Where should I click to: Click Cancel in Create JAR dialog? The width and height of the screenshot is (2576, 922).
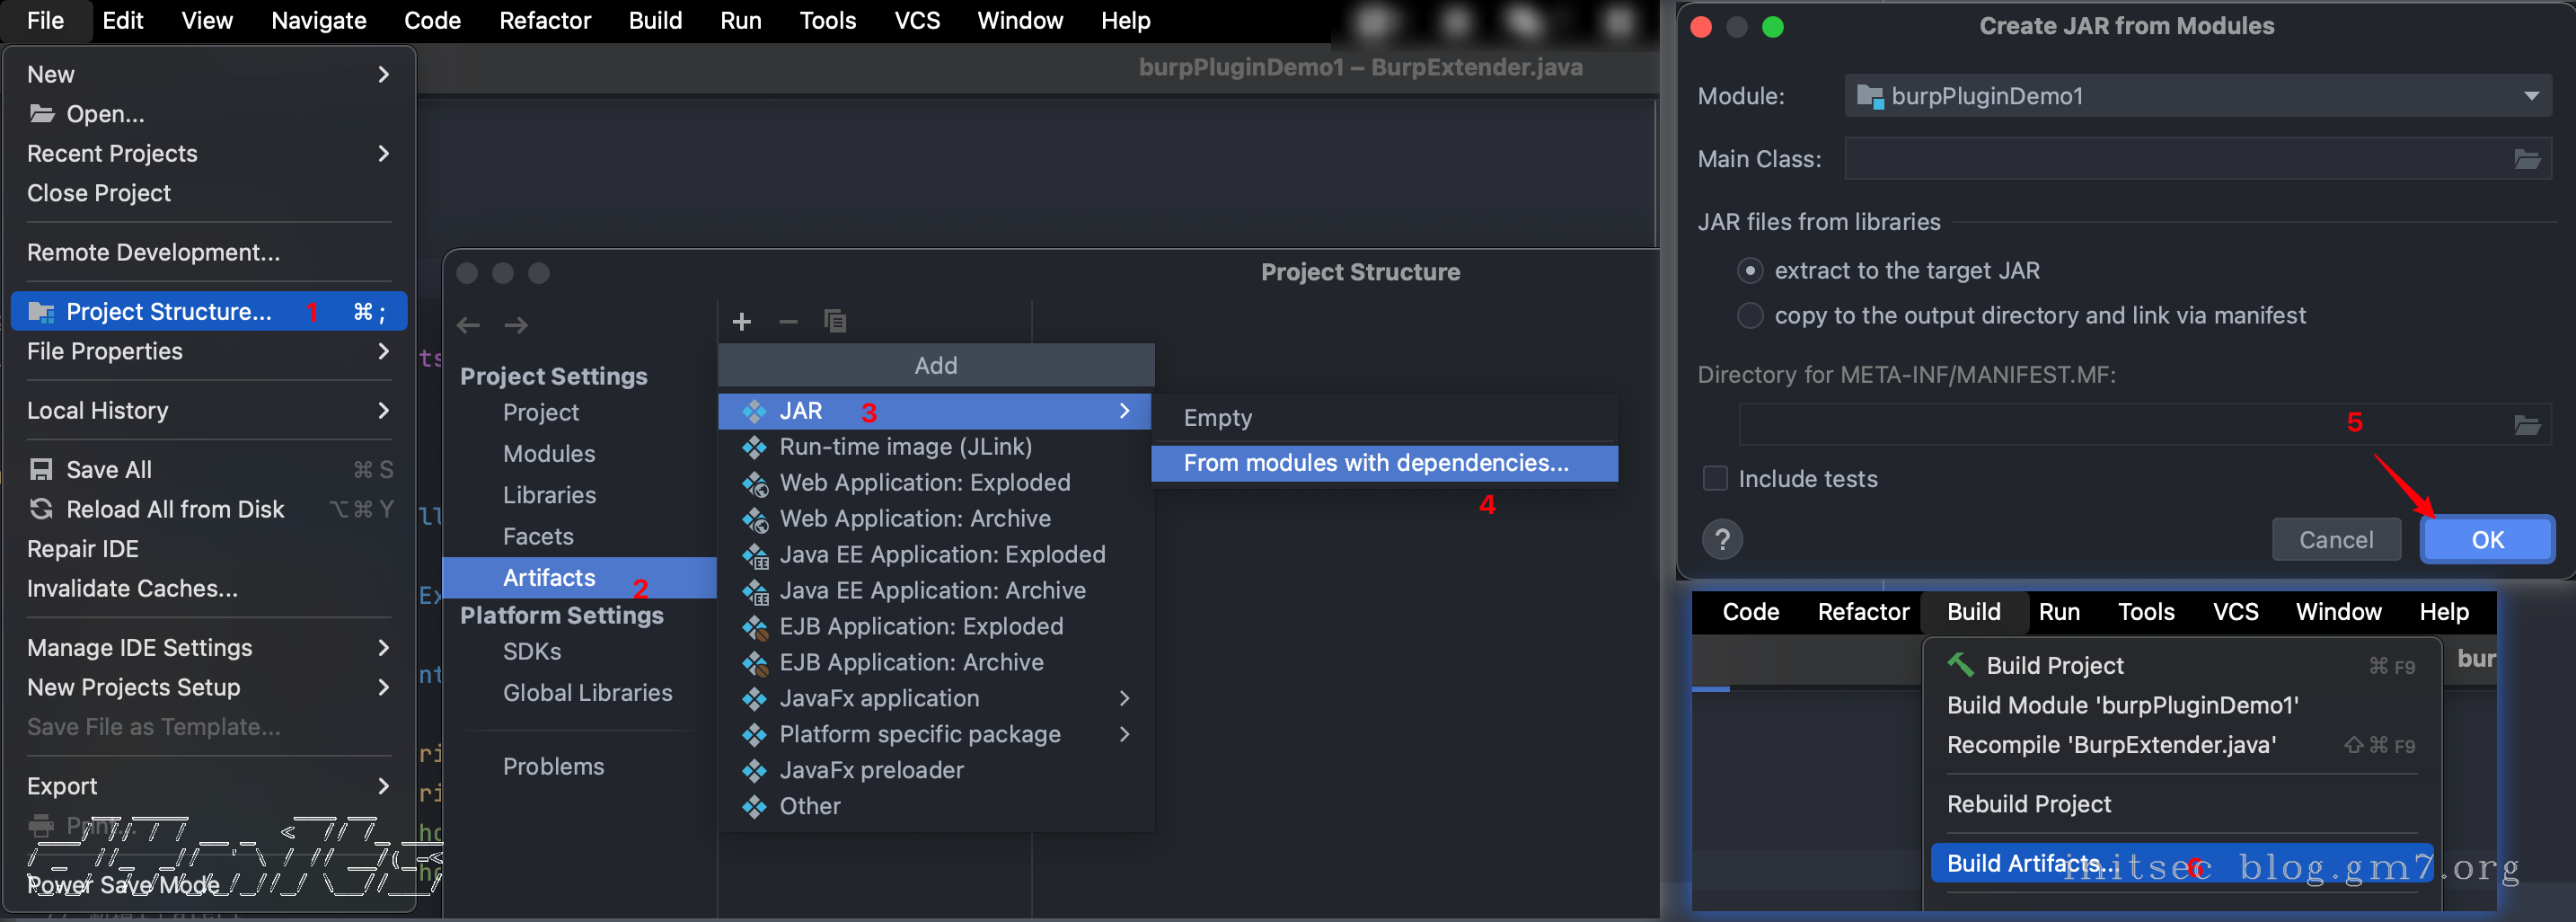[2335, 540]
